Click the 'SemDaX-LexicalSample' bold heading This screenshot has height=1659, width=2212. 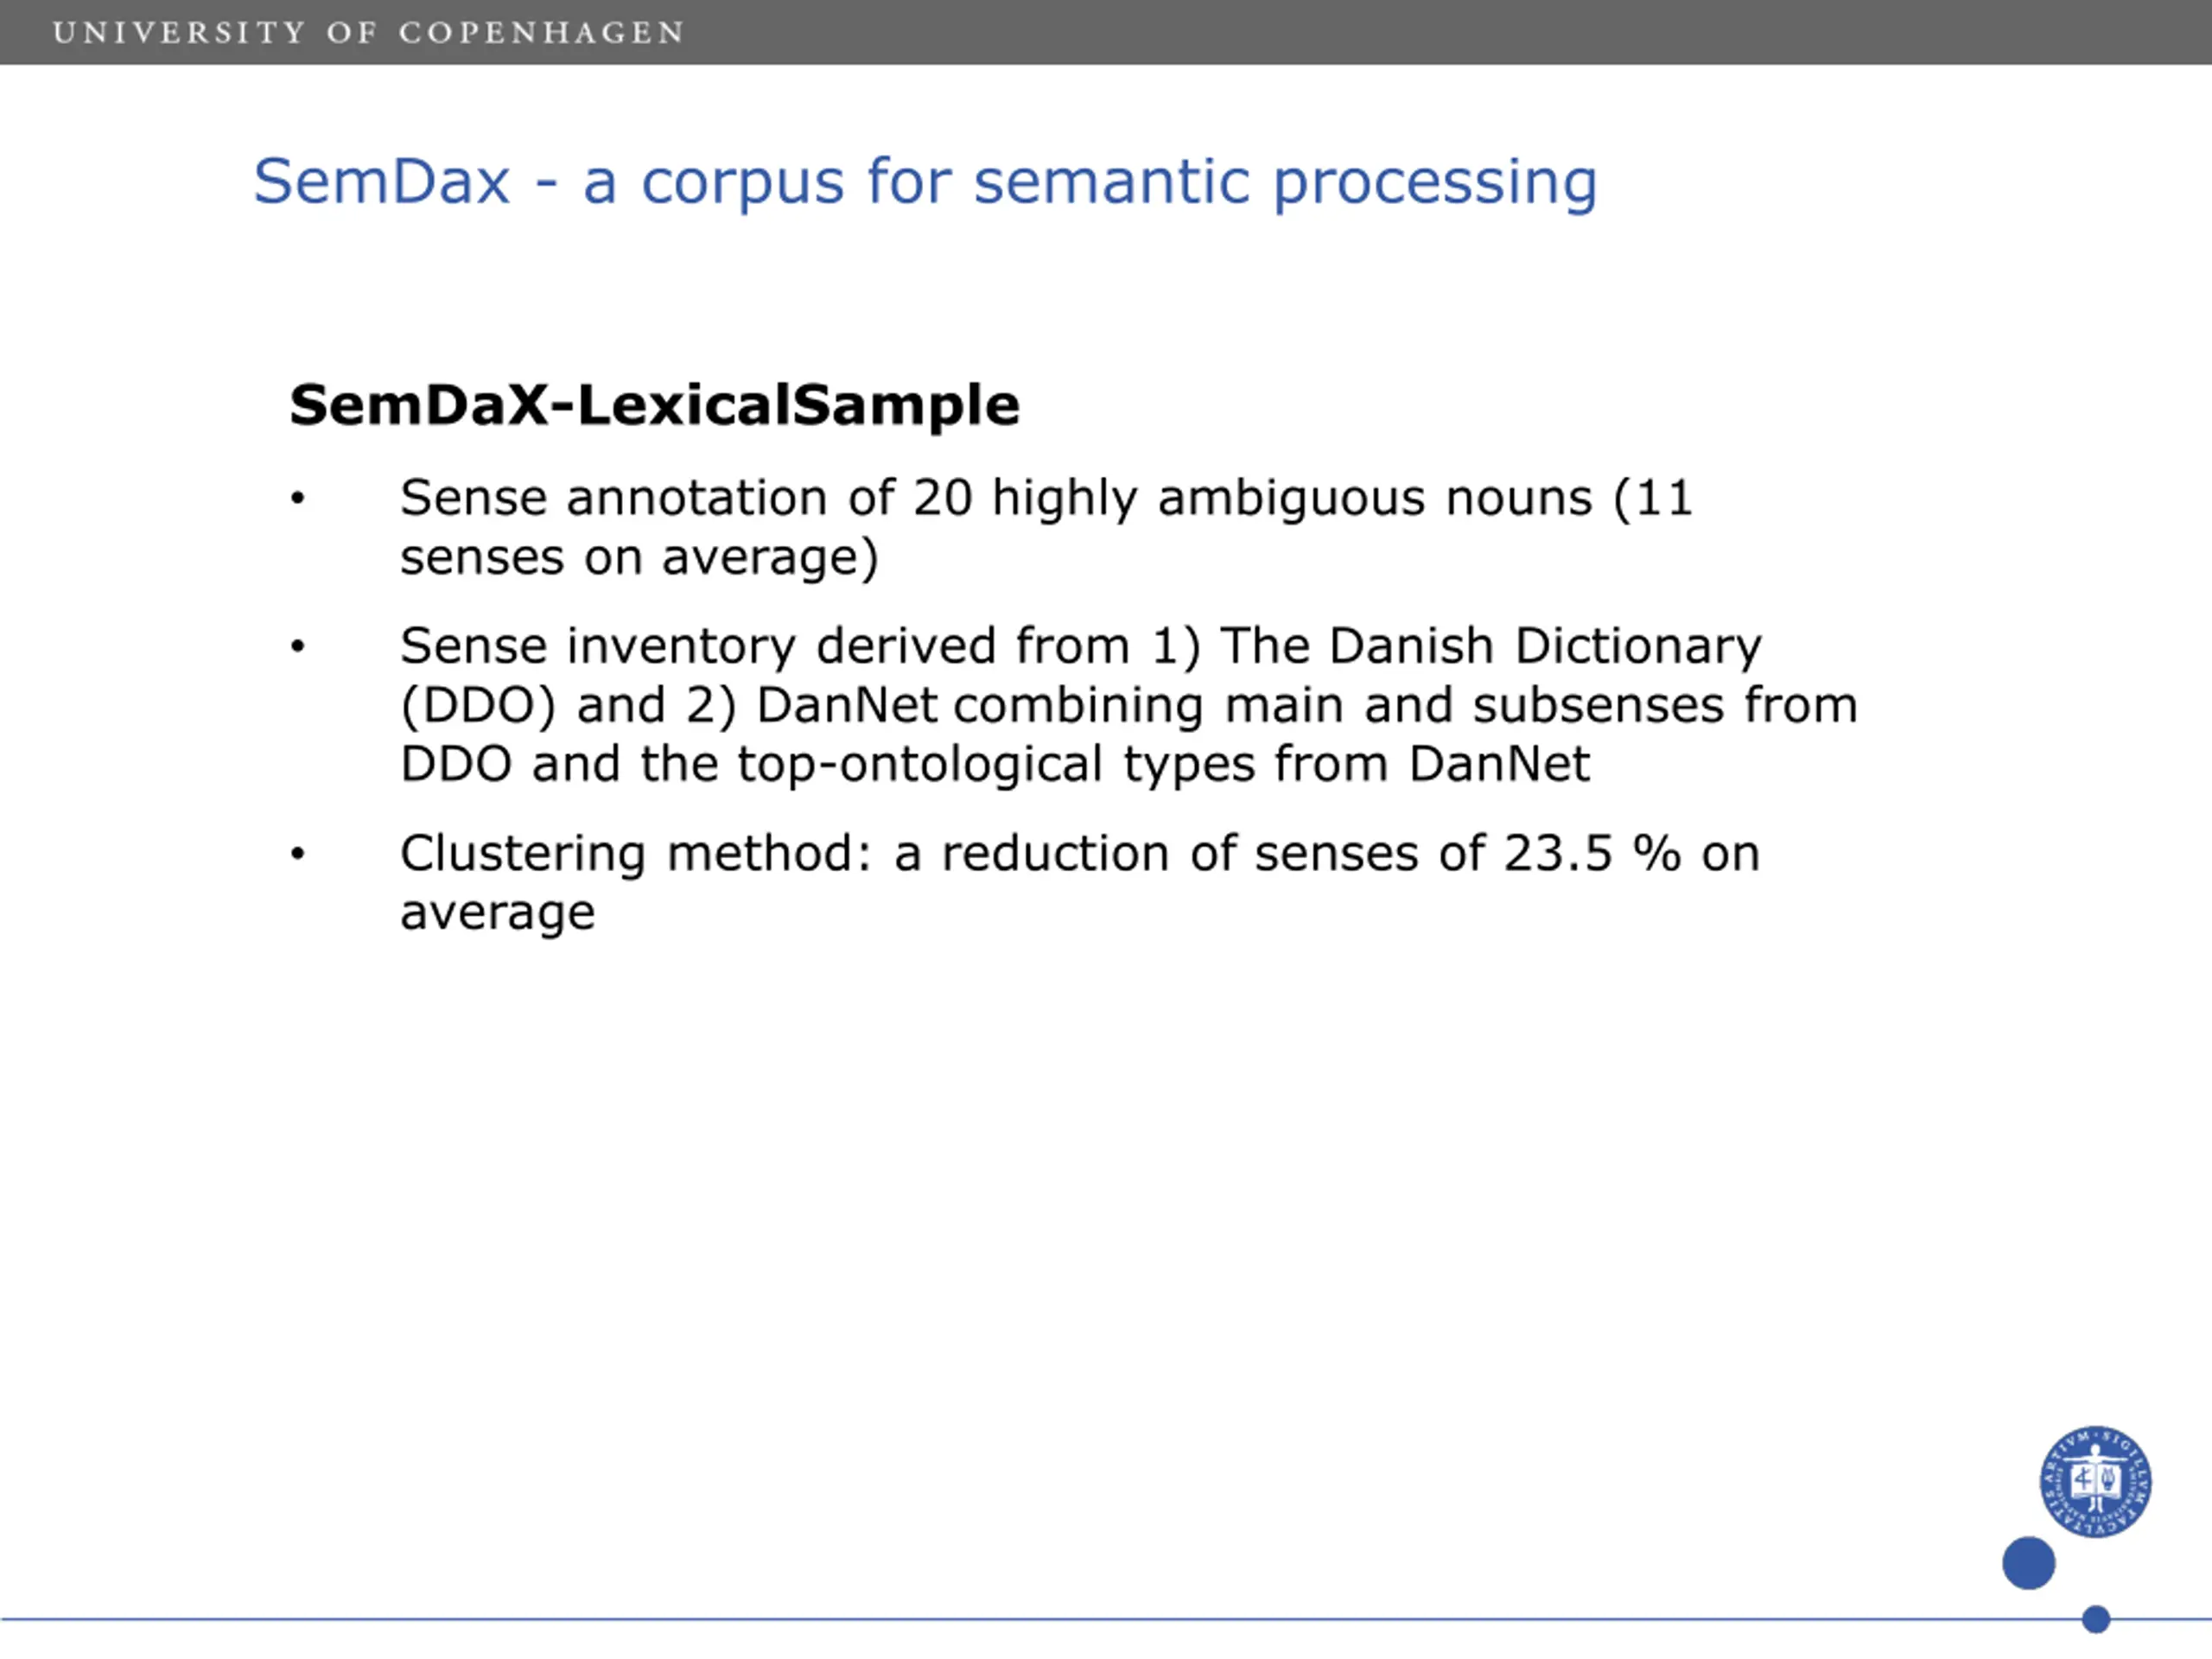[655, 405]
